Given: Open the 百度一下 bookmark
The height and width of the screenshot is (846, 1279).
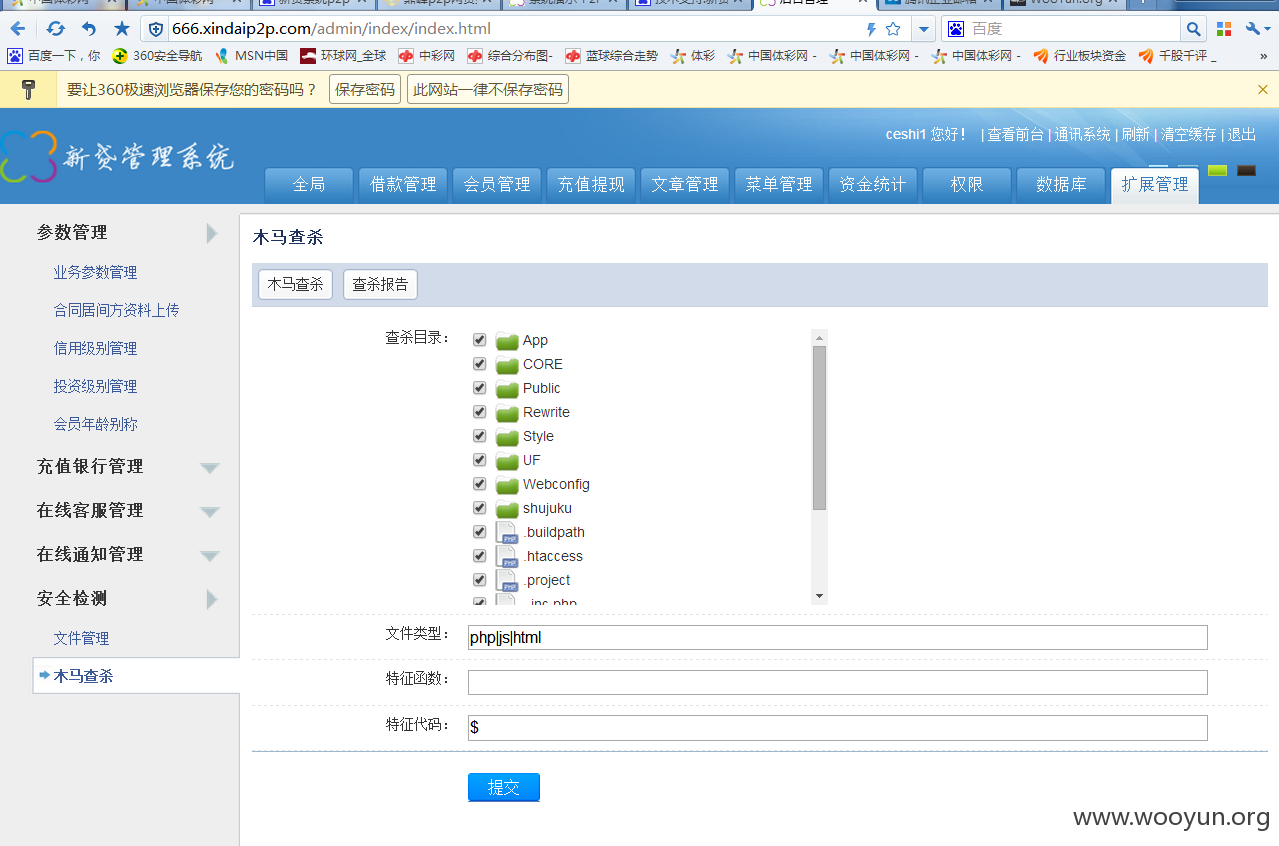Looking at the screenshot, I should [54, 56].
